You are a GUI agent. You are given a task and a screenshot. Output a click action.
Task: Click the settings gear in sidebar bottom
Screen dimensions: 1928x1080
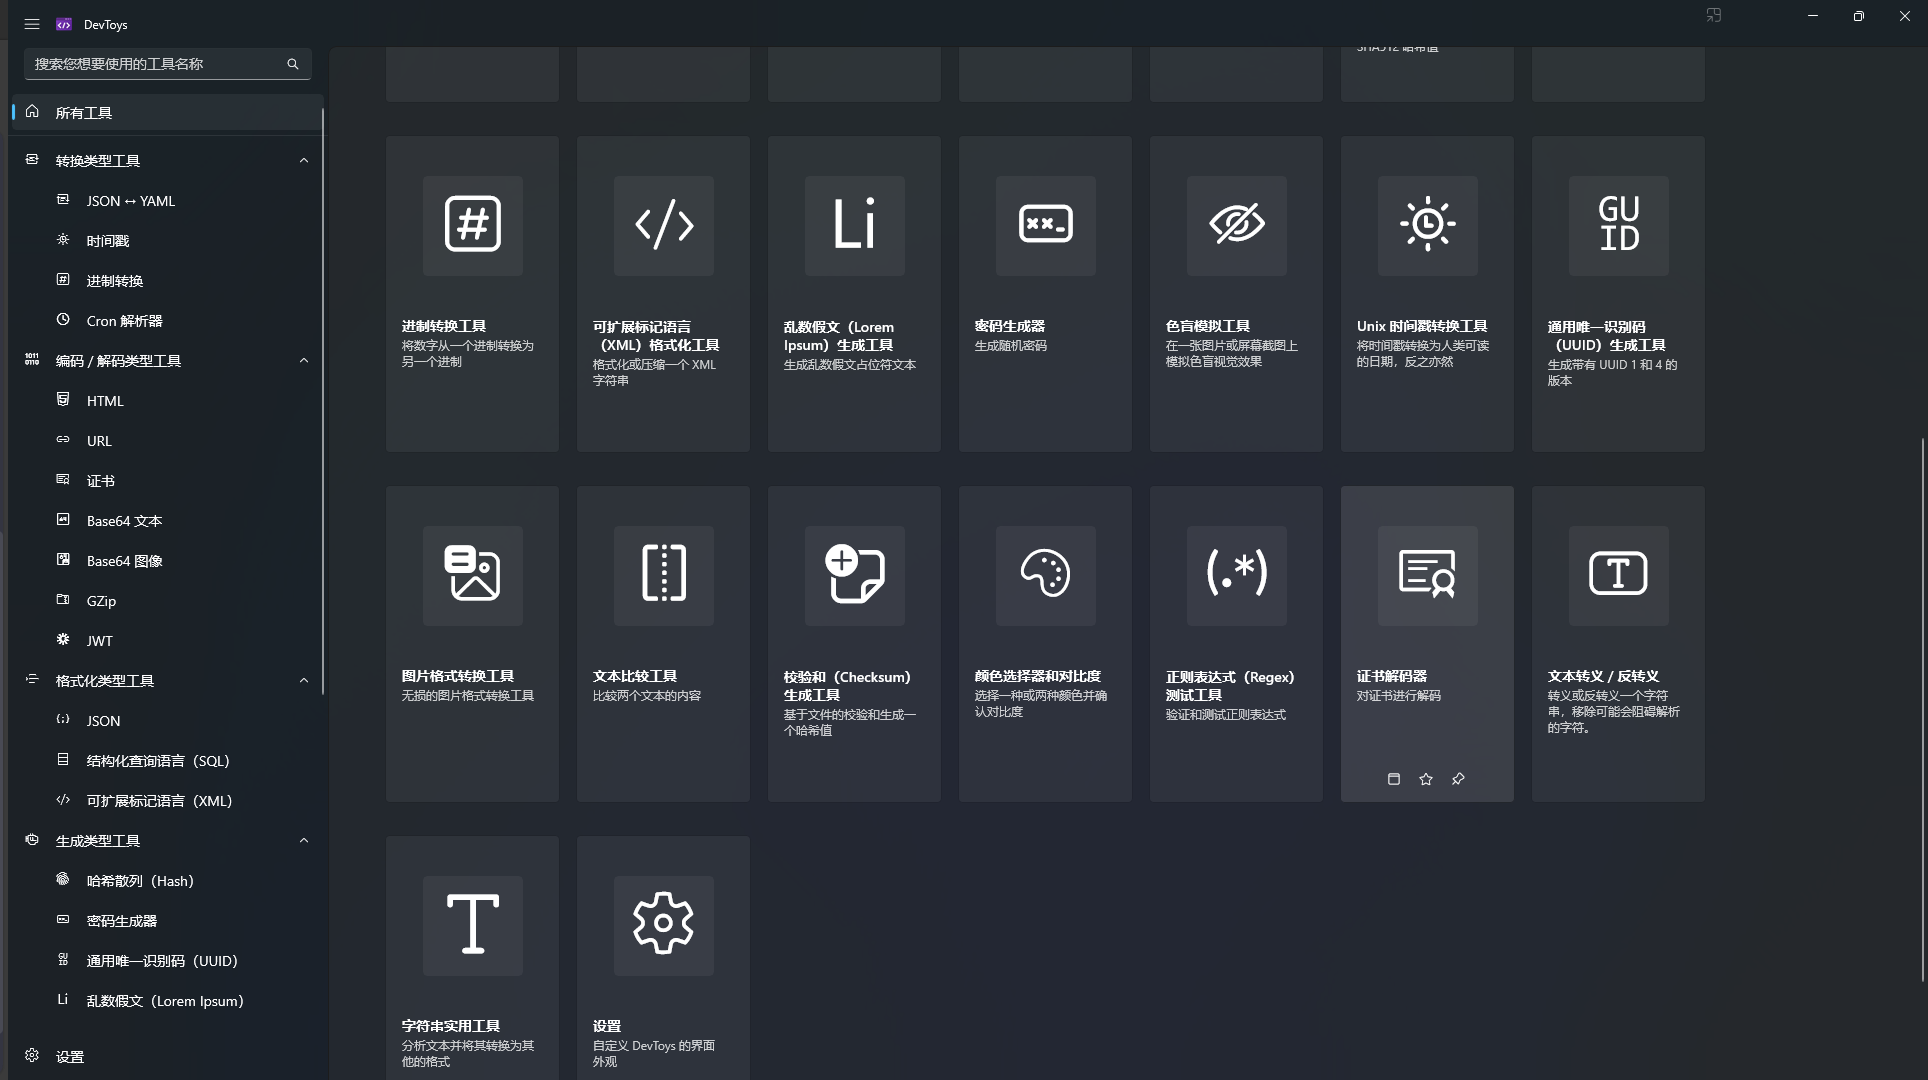pos(32,1055)
